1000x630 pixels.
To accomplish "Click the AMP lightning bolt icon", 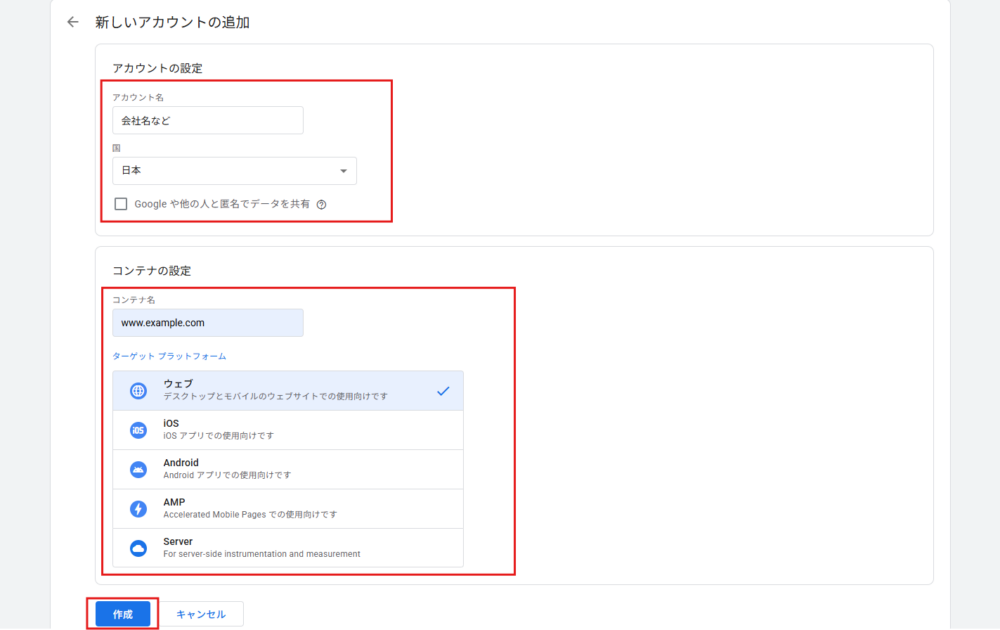I will (138, 509).
